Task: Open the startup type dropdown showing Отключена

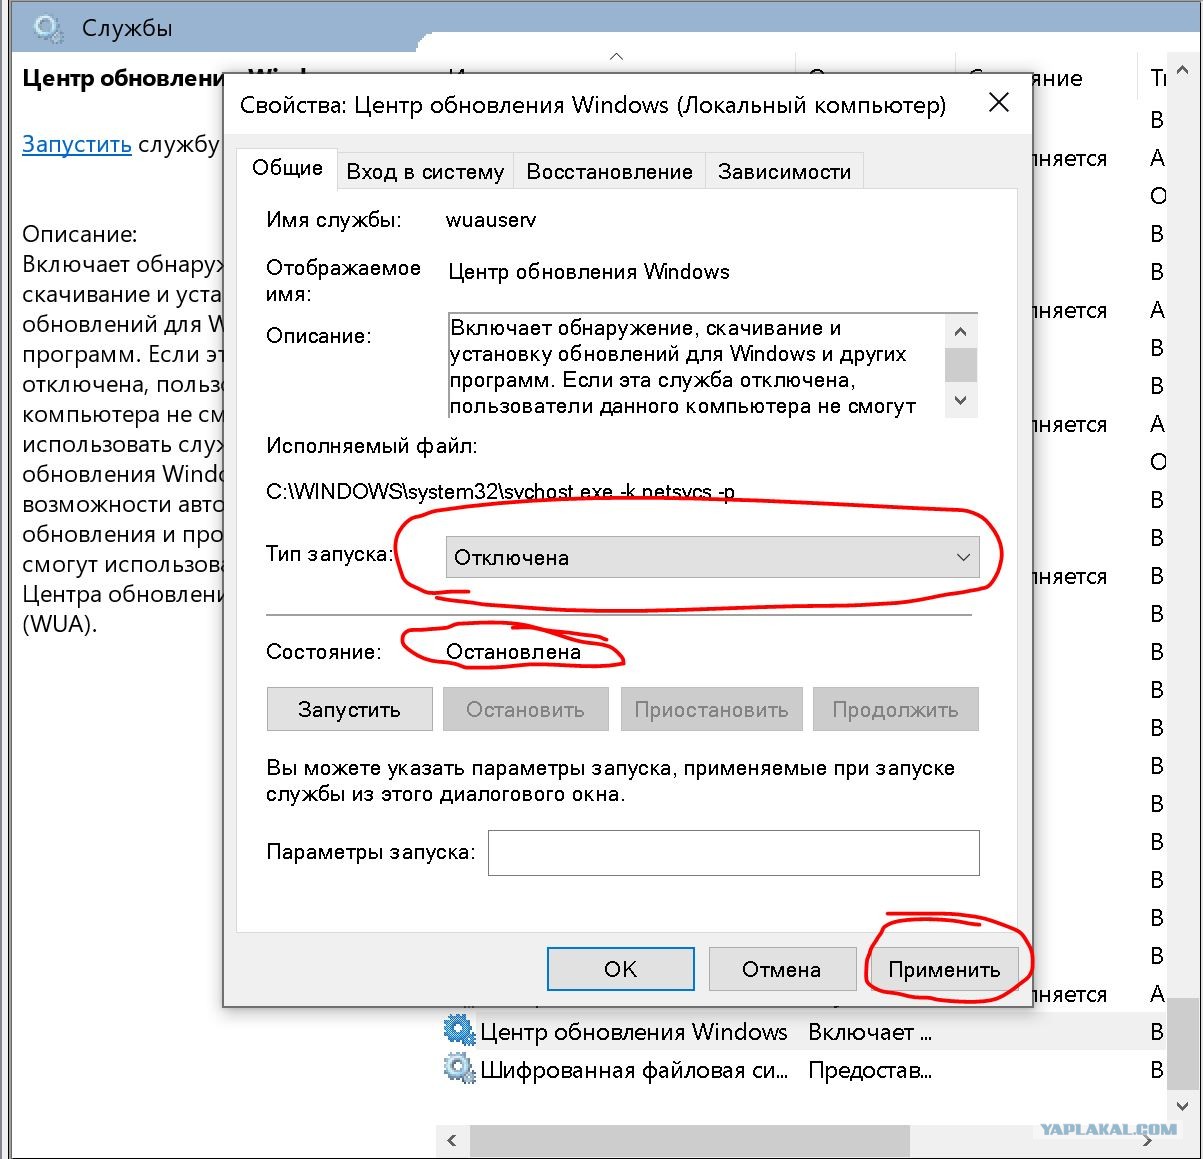Action: (711, 557)
